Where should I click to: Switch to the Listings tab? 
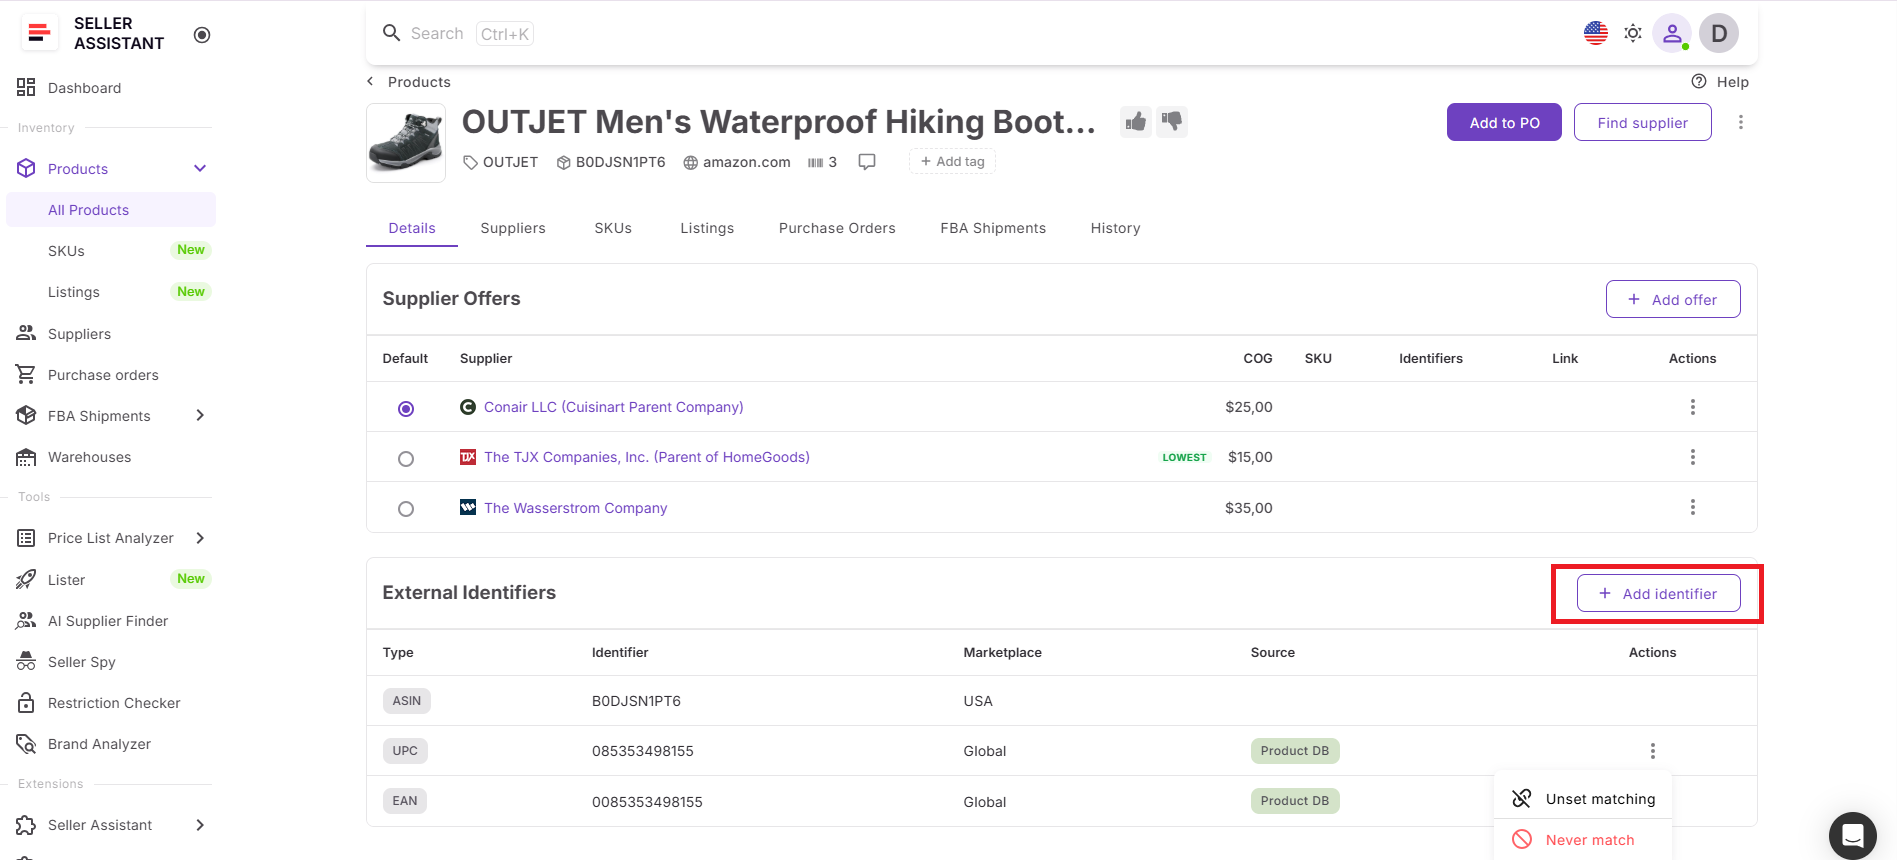[x=707, y=228]
